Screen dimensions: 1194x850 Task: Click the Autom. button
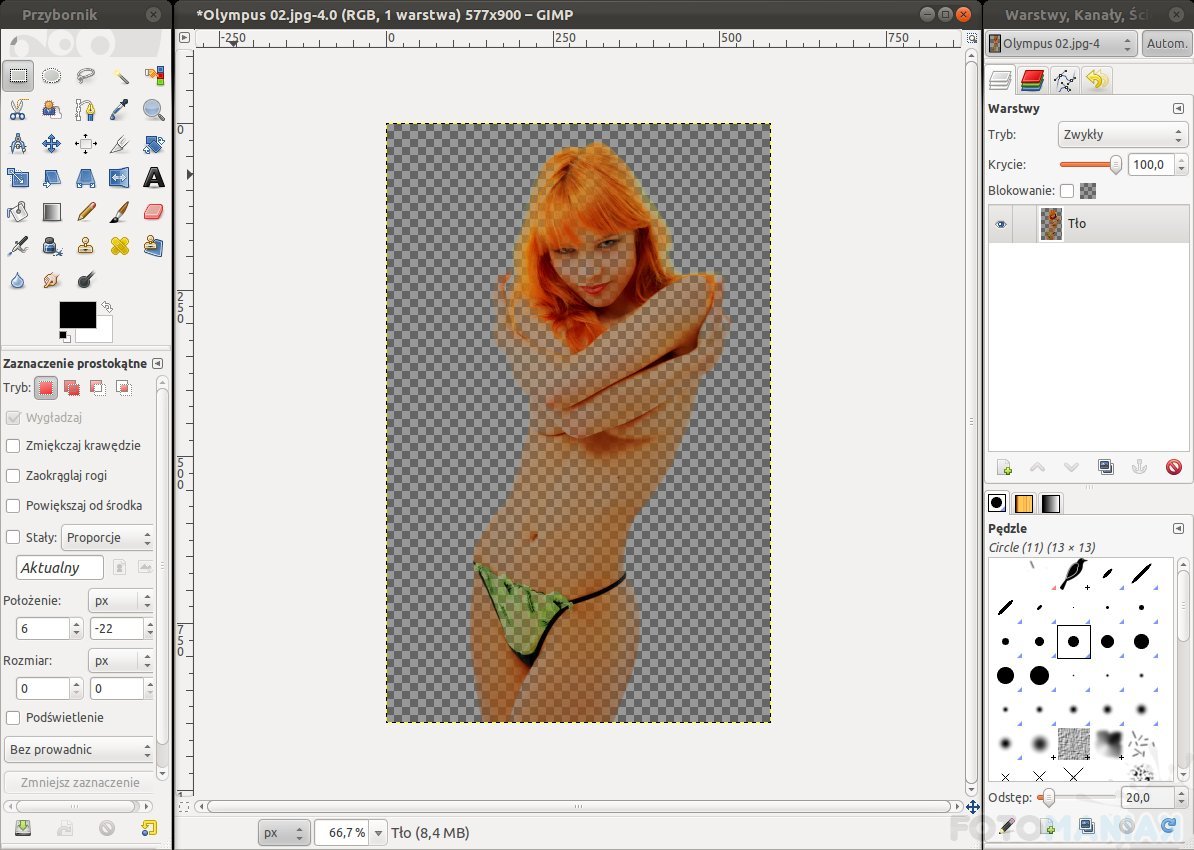1166,44
